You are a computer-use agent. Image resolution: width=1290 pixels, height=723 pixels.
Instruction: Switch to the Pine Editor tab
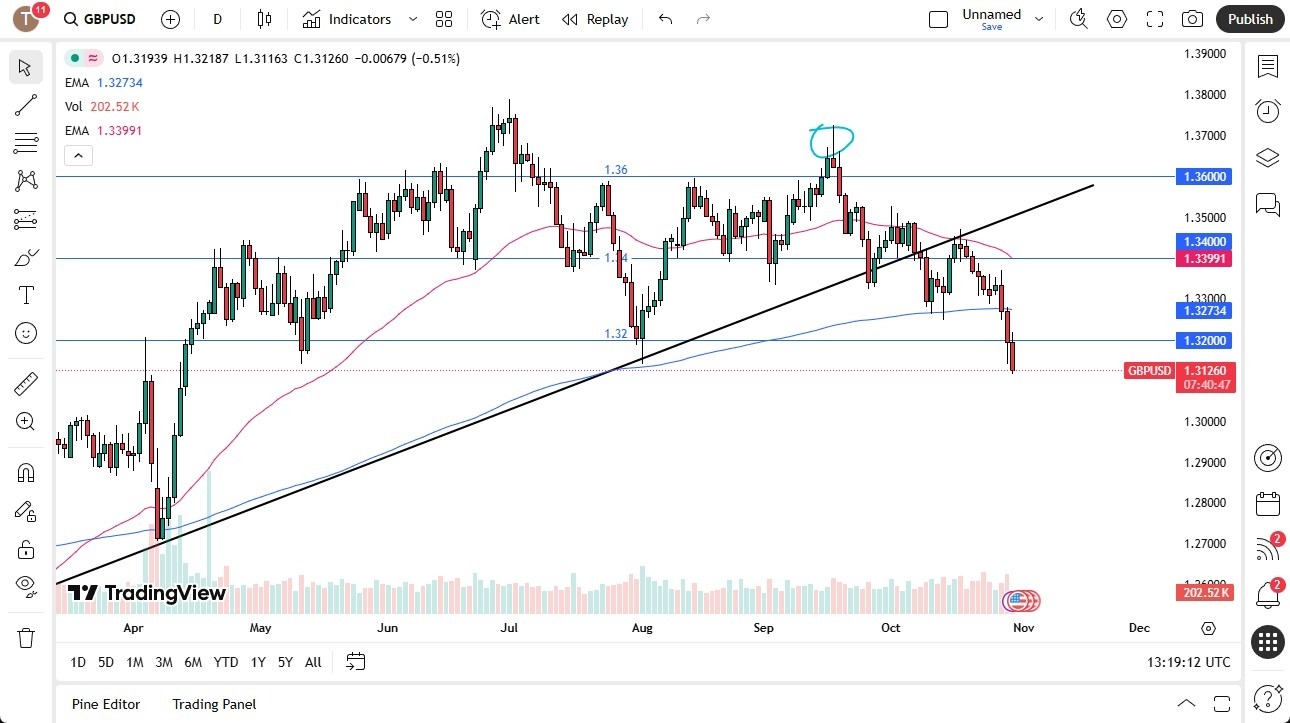(x=105, y=704)
